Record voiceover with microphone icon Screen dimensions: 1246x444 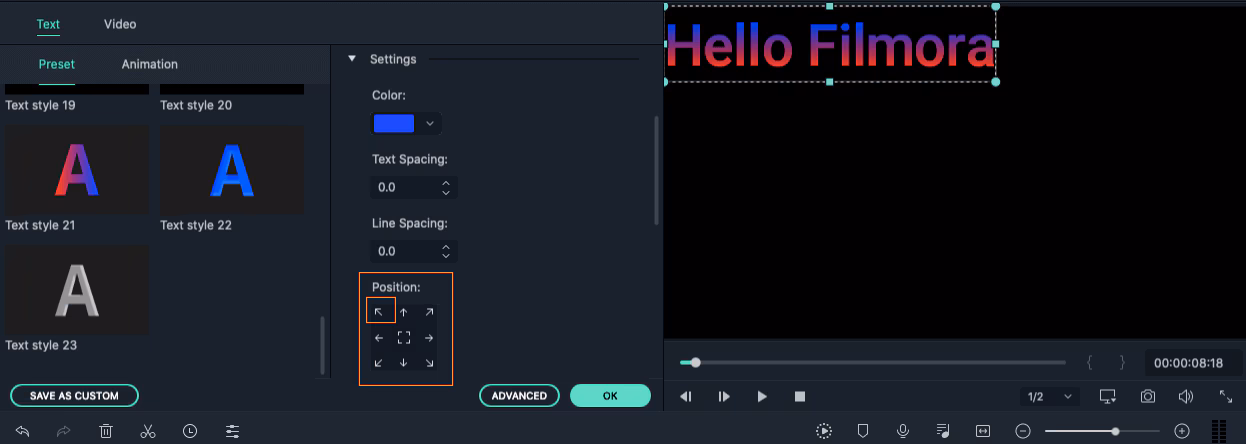click(903, 431)
